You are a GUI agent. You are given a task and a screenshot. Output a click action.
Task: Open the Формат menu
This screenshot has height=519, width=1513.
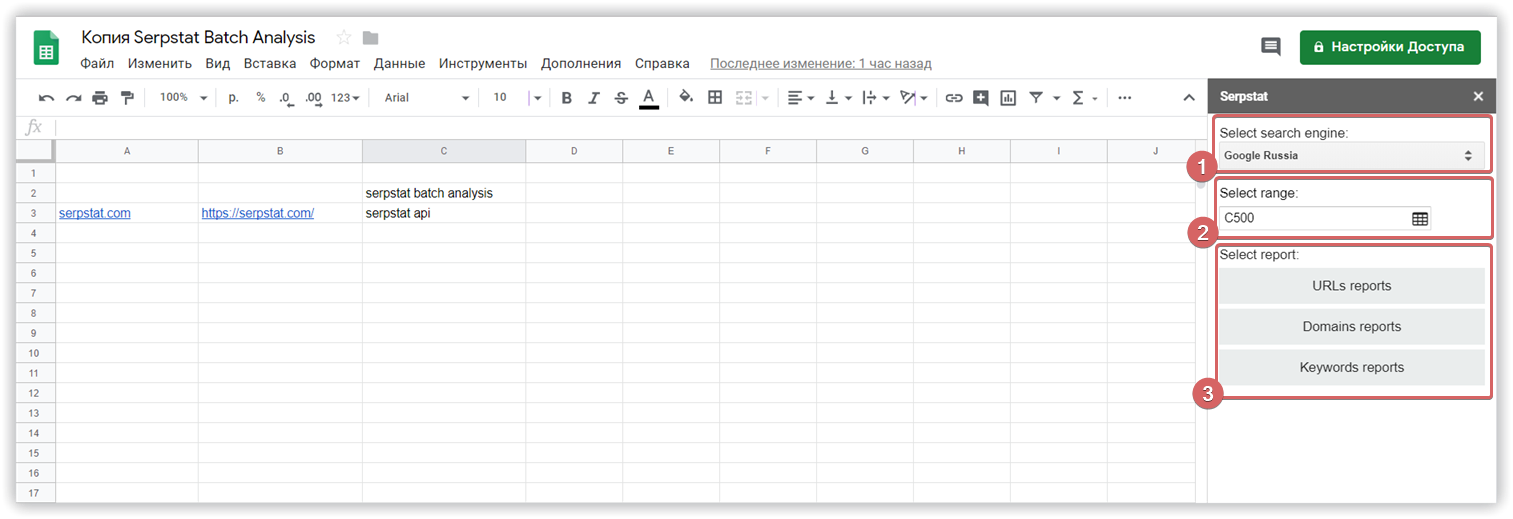335,63
